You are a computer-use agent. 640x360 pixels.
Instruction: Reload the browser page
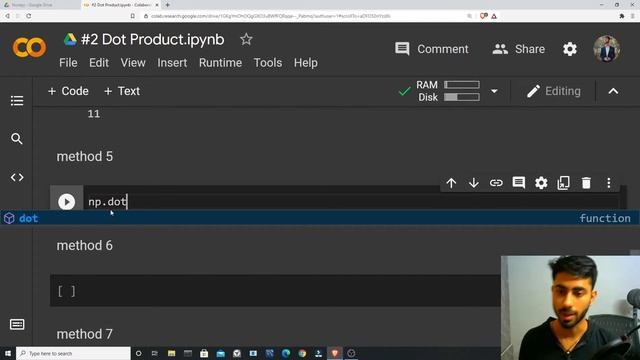point(29,16)
